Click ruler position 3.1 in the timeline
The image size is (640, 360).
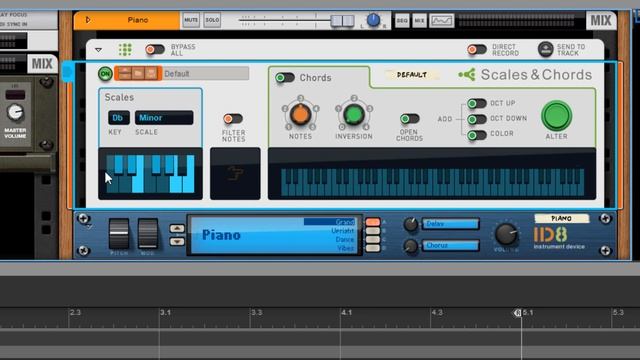click(165, 313)
